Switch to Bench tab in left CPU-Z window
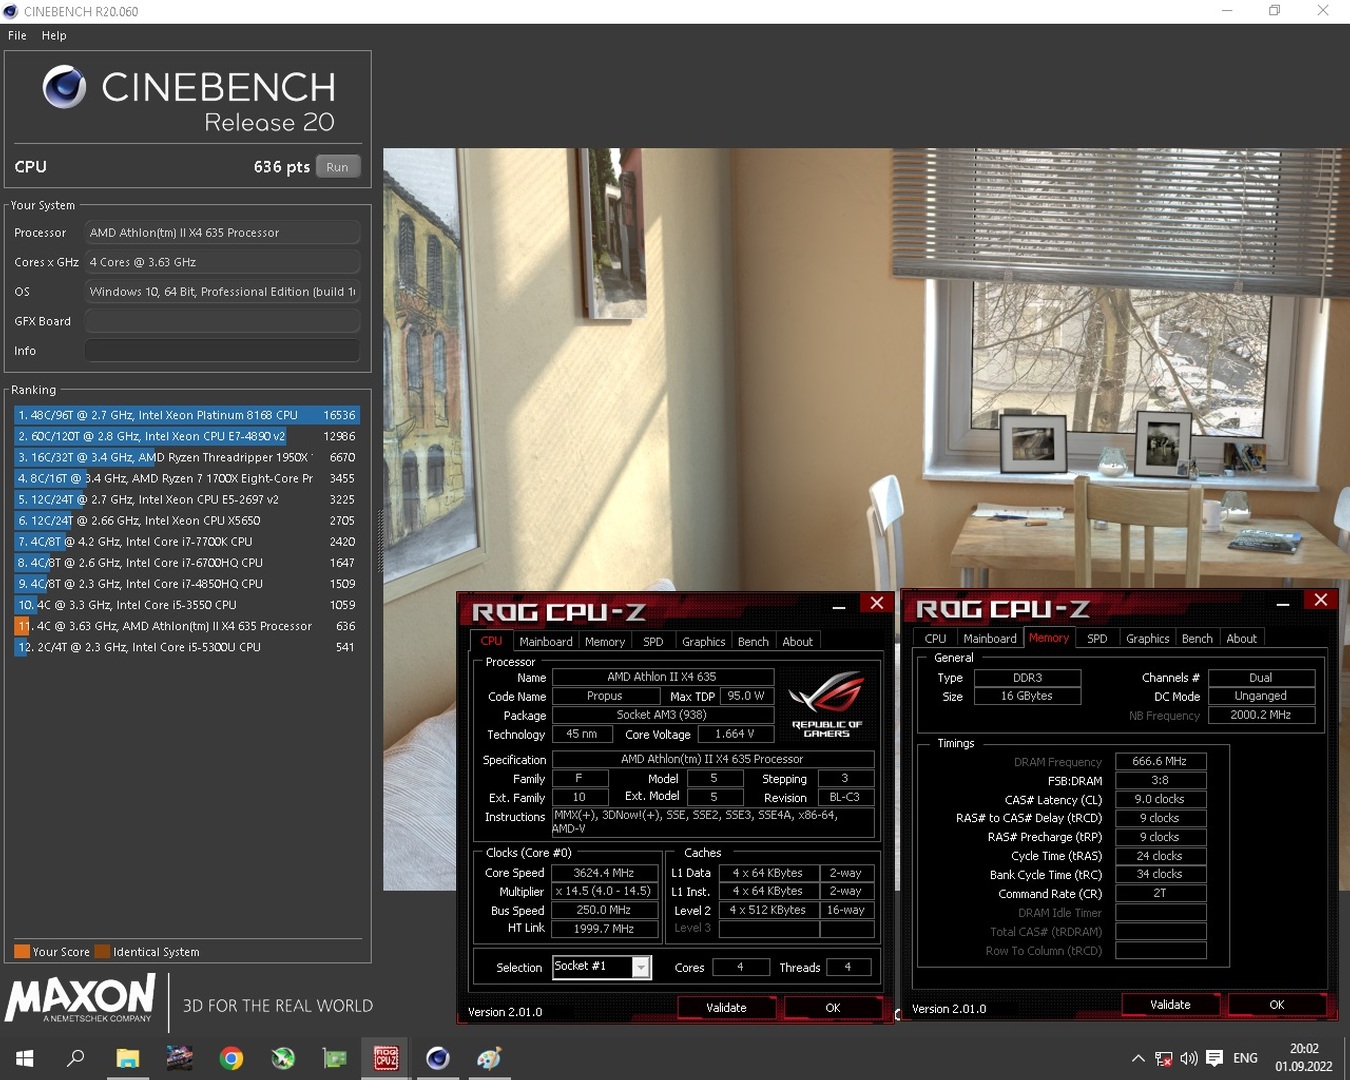 point(753,642)
